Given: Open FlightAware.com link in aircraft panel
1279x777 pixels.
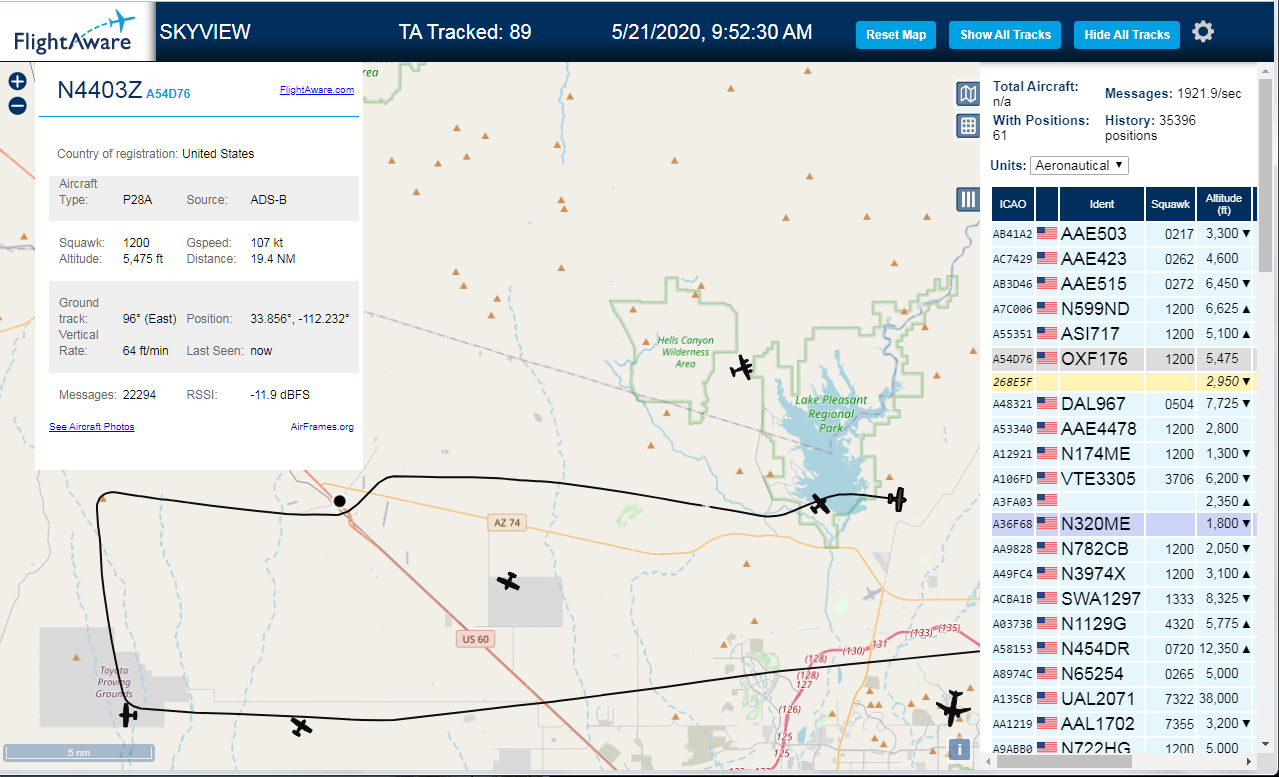Looking at the screenshot, I should (316, 89).
